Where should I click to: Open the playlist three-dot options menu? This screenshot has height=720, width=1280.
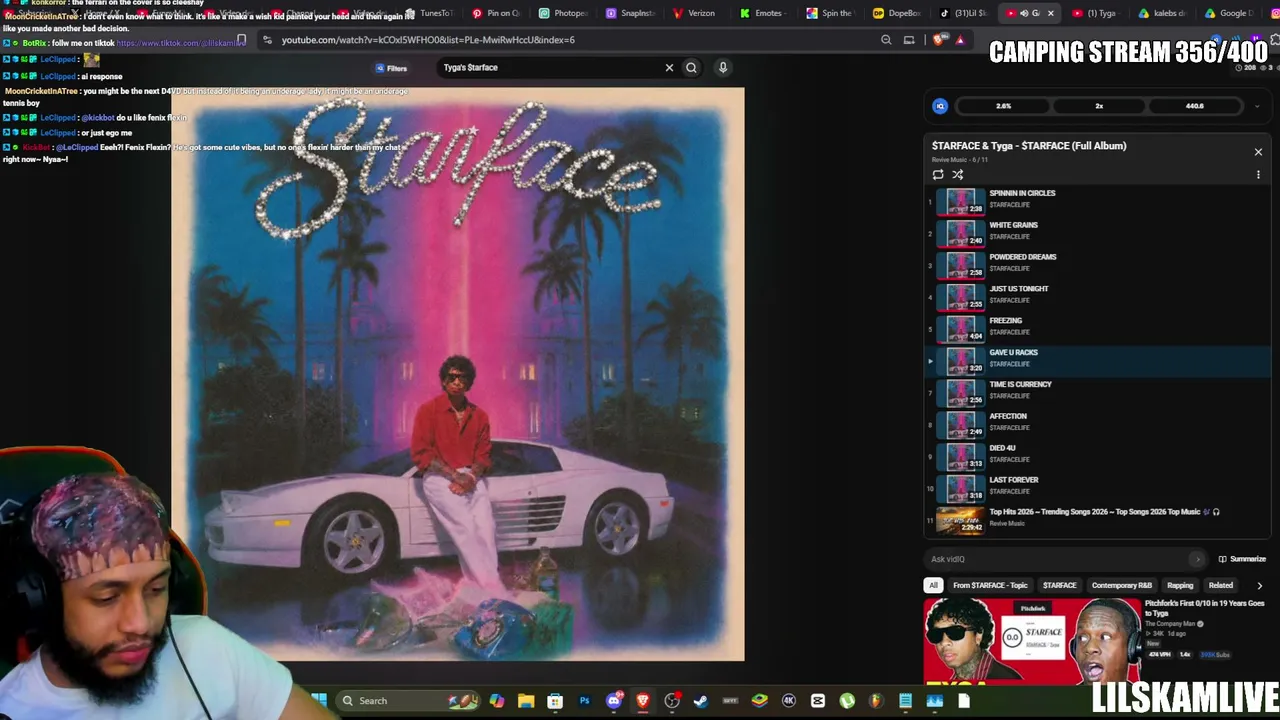click(1258, 175)
